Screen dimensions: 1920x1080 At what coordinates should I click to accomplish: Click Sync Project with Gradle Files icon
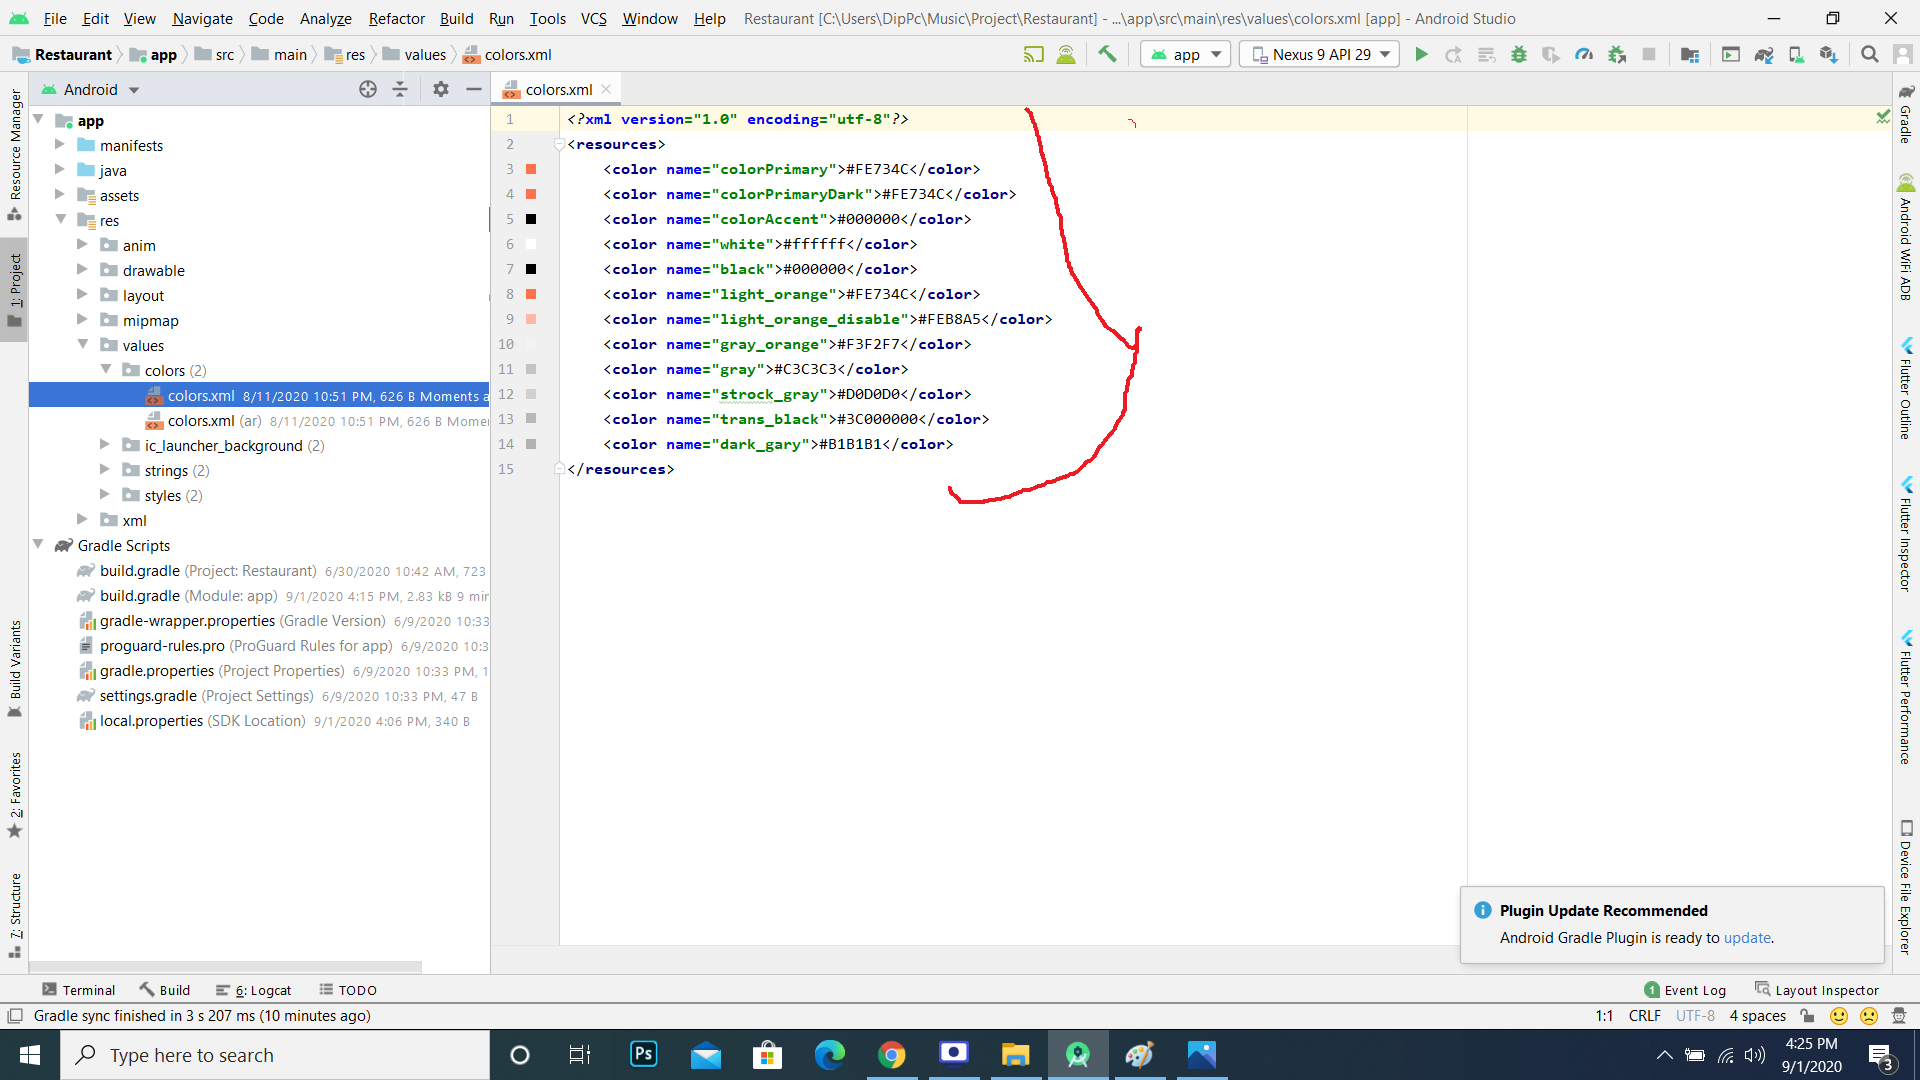coord(1764,55)
